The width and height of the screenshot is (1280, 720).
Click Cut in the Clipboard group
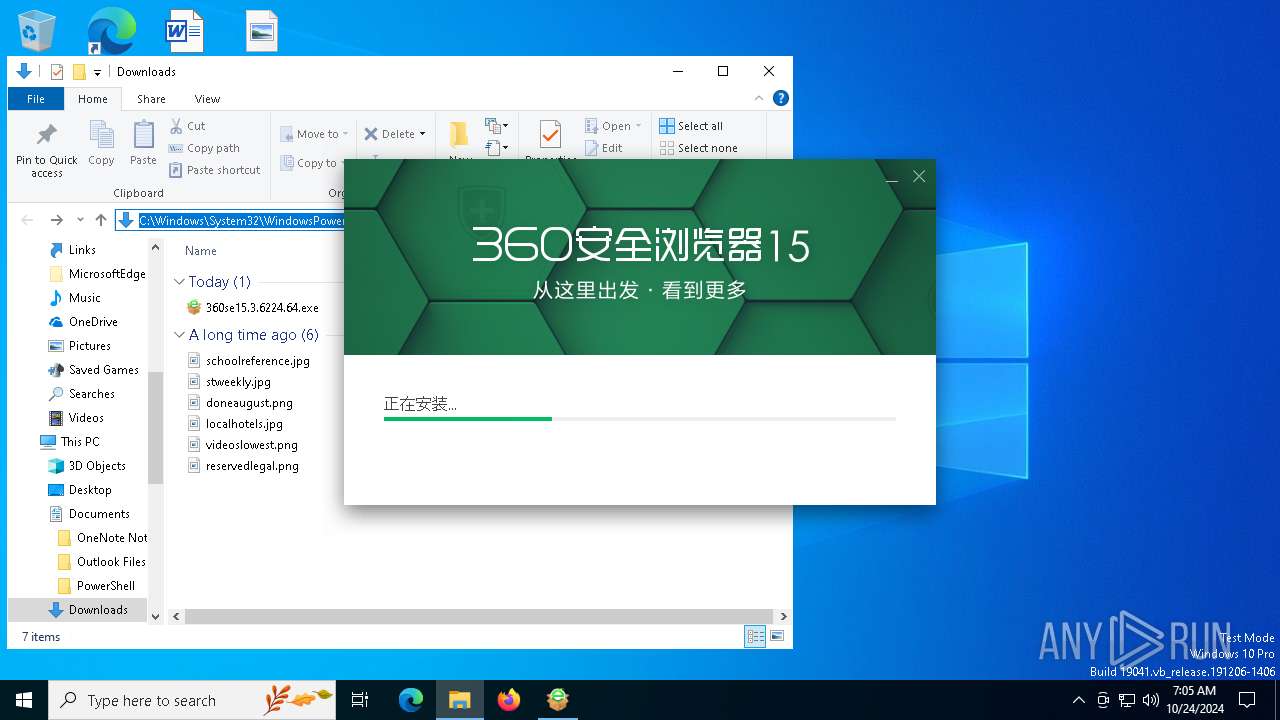[x=187, y=126]
